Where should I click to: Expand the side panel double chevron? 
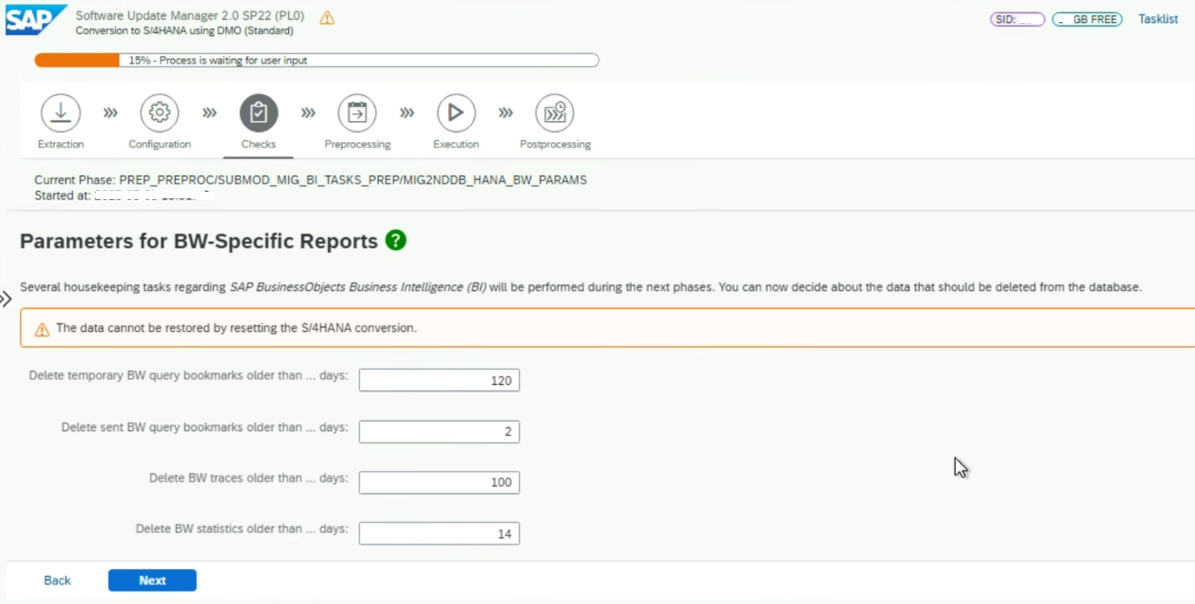point(5,299)
